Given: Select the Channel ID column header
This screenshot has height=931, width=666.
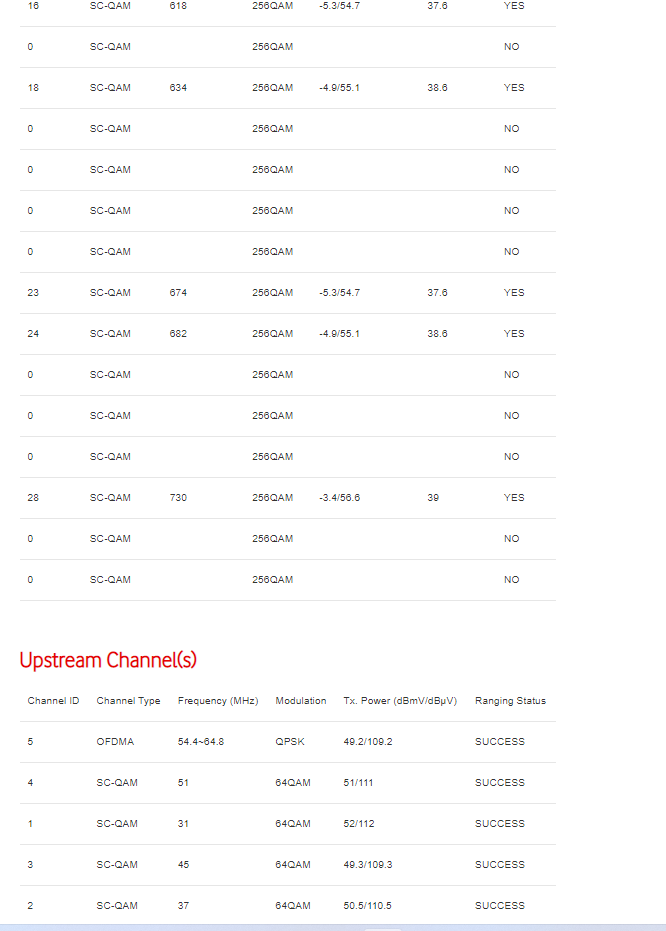Looking at the screenshot, I should tap(53, 701).
